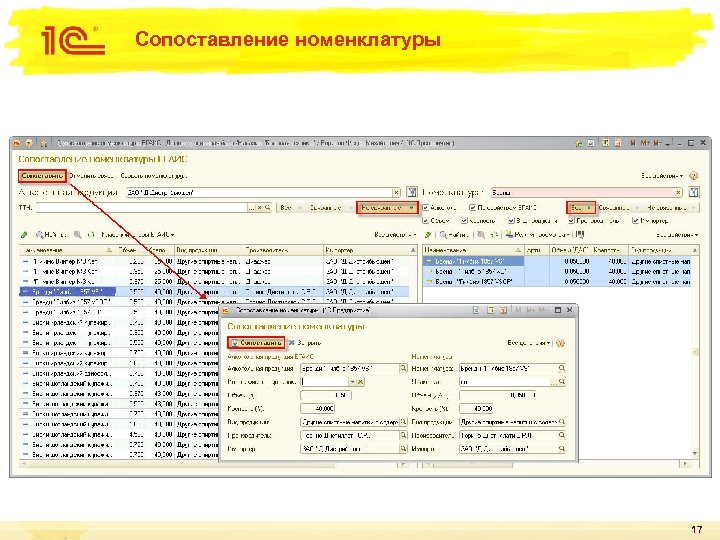
Task: Toggle По свойствам ЕГАИС checkbox
Action: (x=472, y=208)
